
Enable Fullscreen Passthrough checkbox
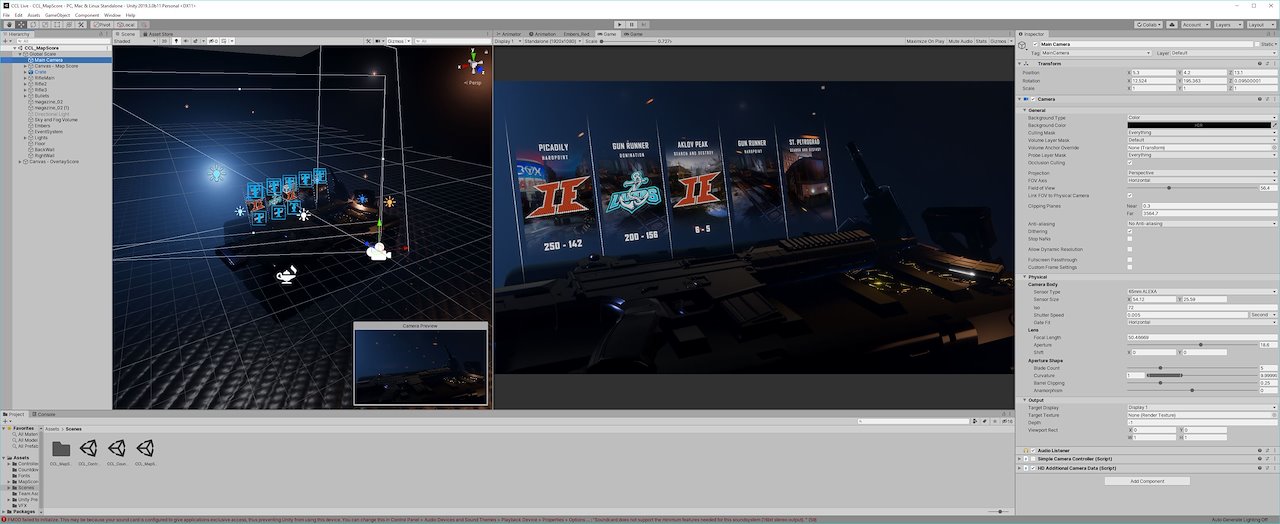coord(1130,260)
